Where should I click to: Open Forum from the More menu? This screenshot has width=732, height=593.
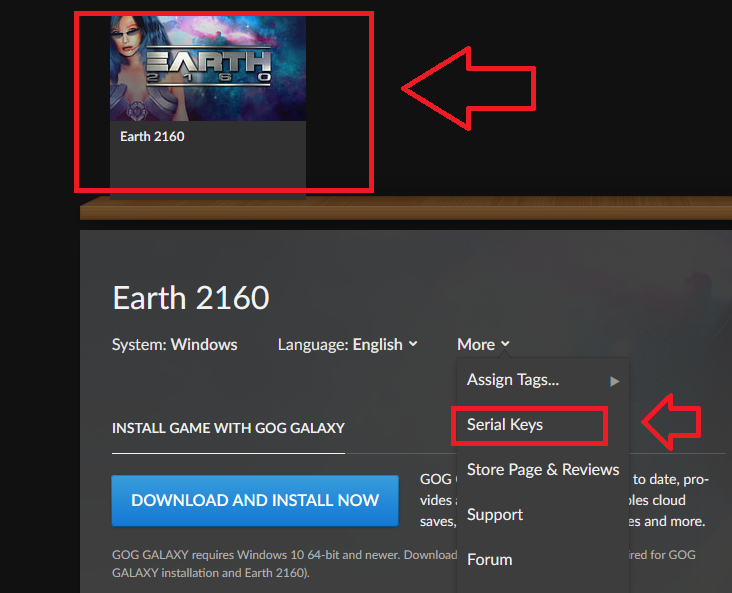pos(490,559)
